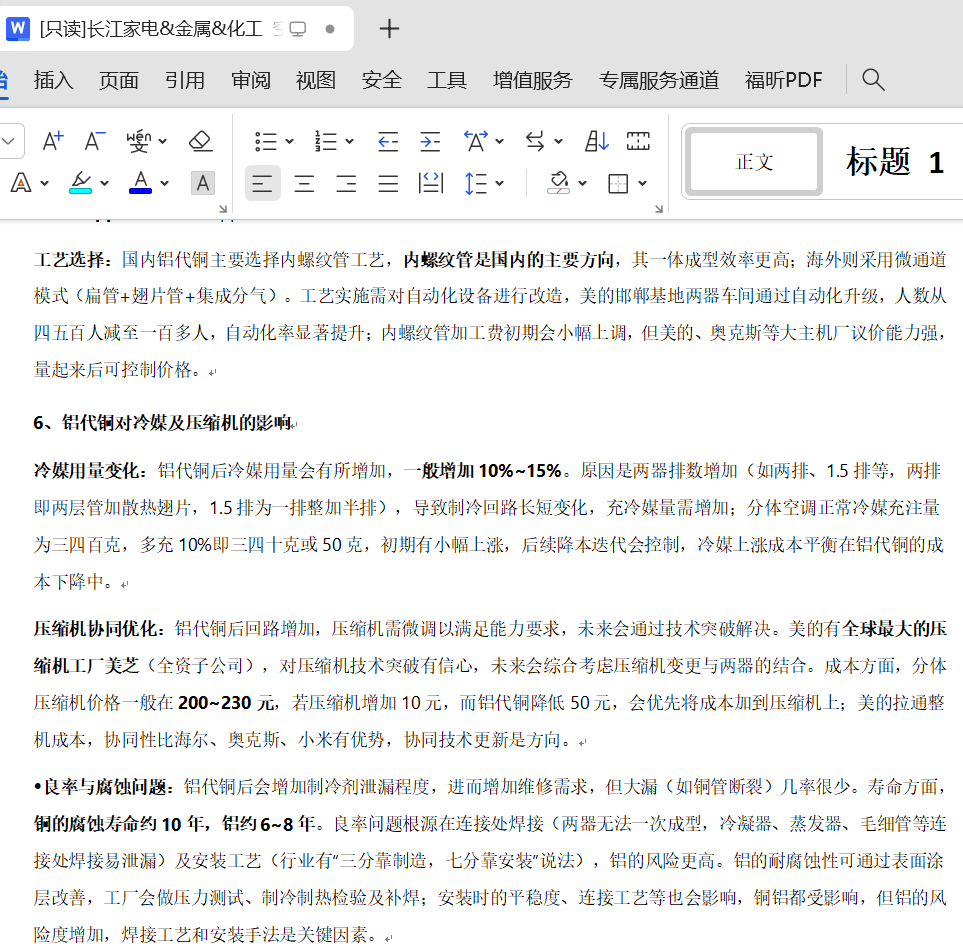963x951 pixels.
Task: Click the text direction conversion icon
Action: tap(536, 141)
